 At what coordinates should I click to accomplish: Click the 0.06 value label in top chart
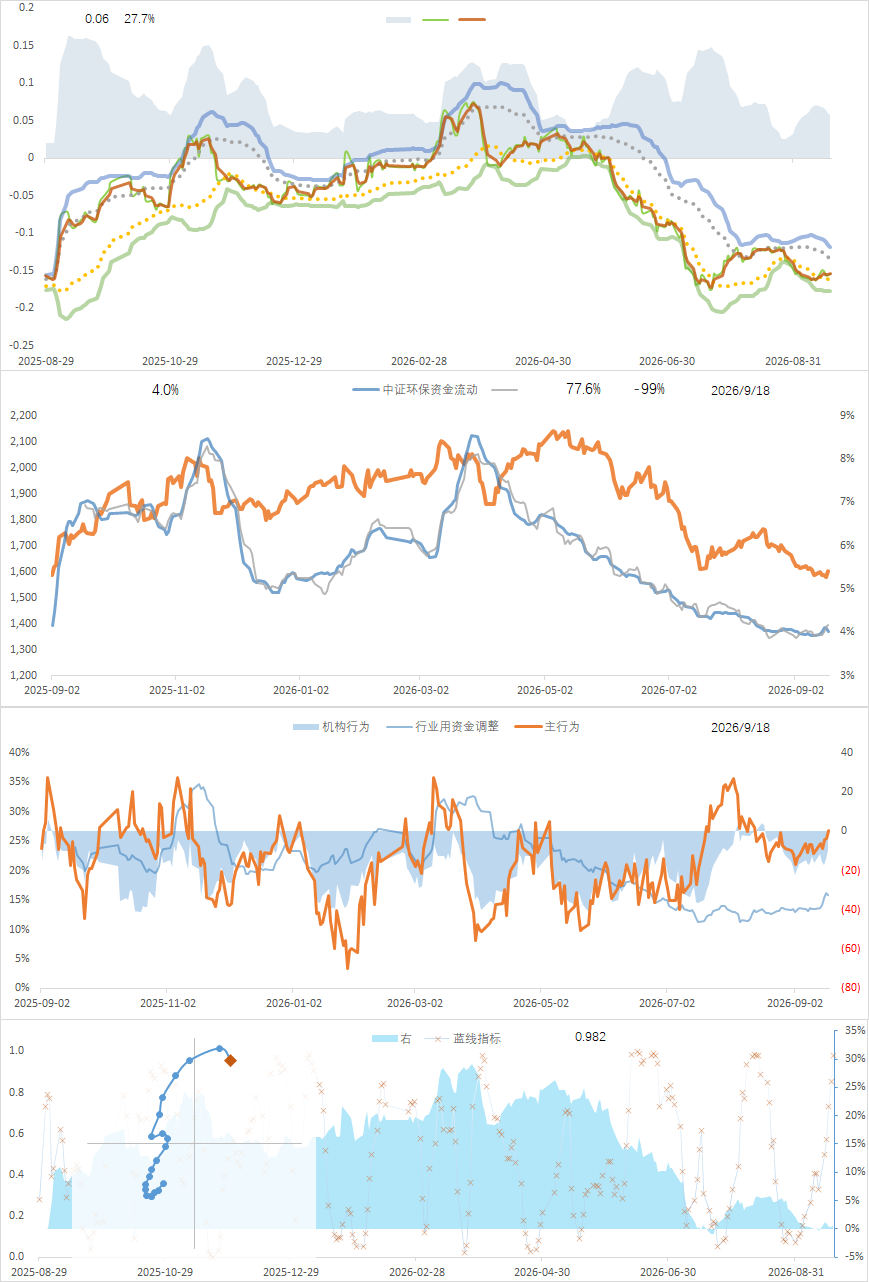pos(97,19)
